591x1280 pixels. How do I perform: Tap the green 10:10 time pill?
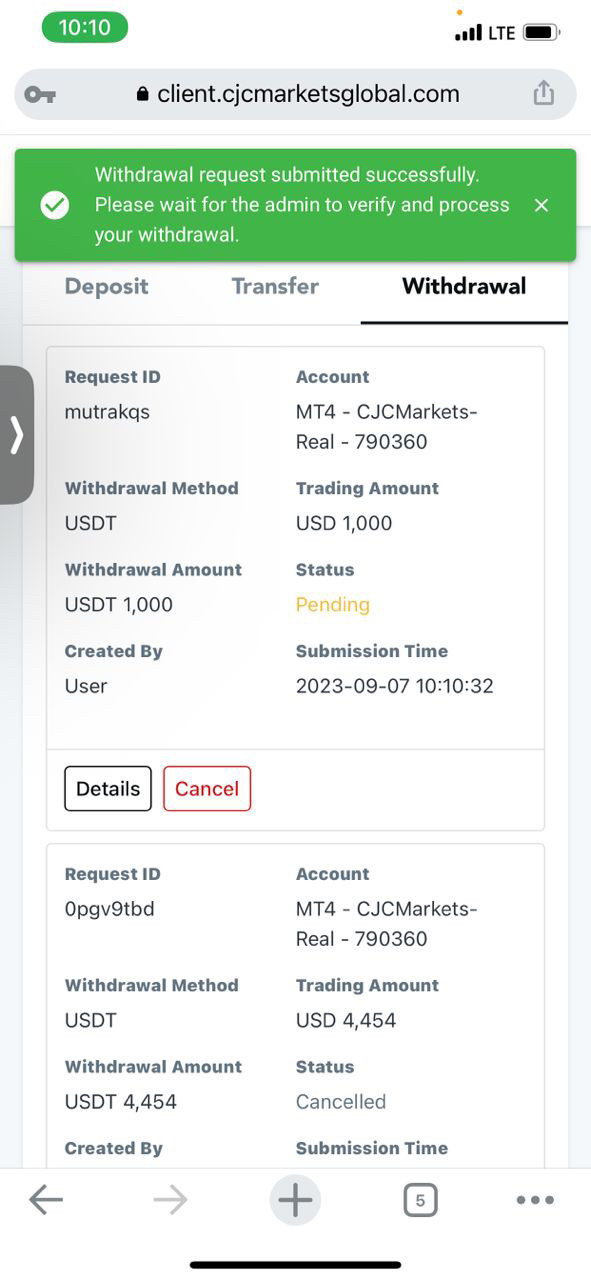85,28
